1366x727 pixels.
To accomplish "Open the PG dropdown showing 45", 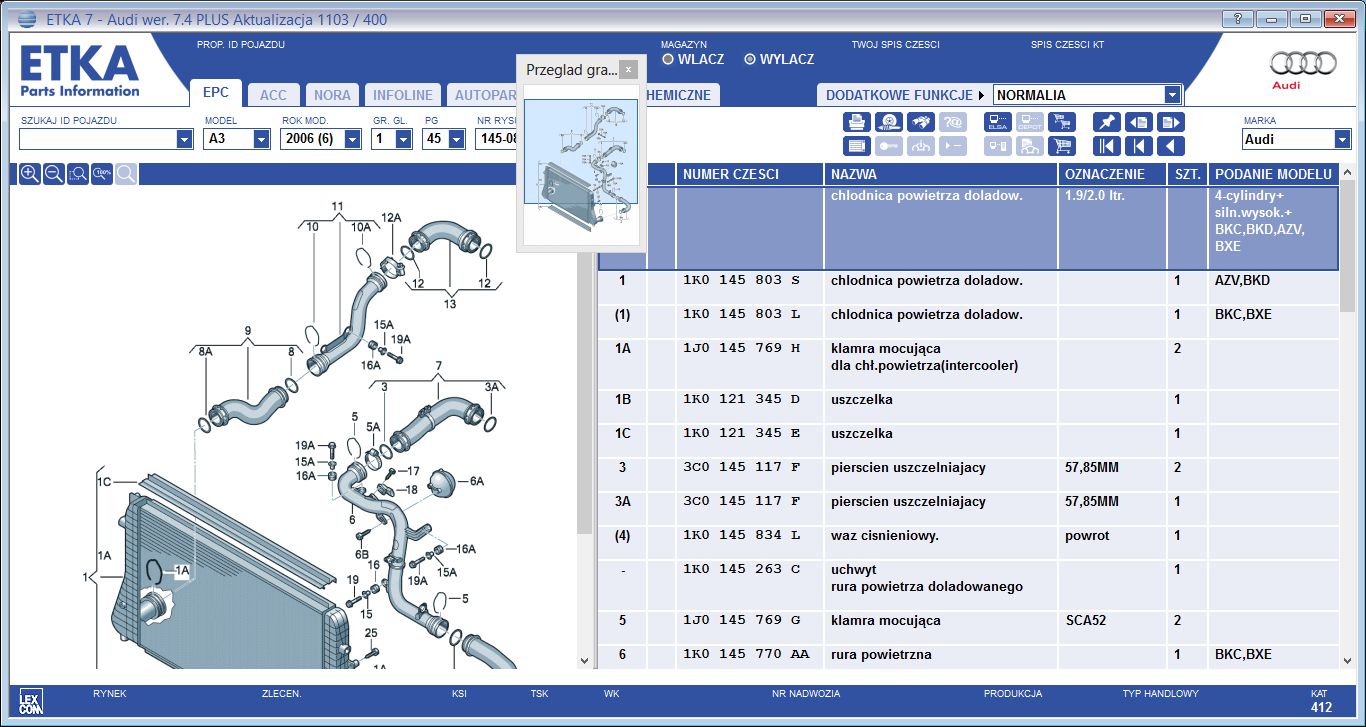I will tap(458, 139).
